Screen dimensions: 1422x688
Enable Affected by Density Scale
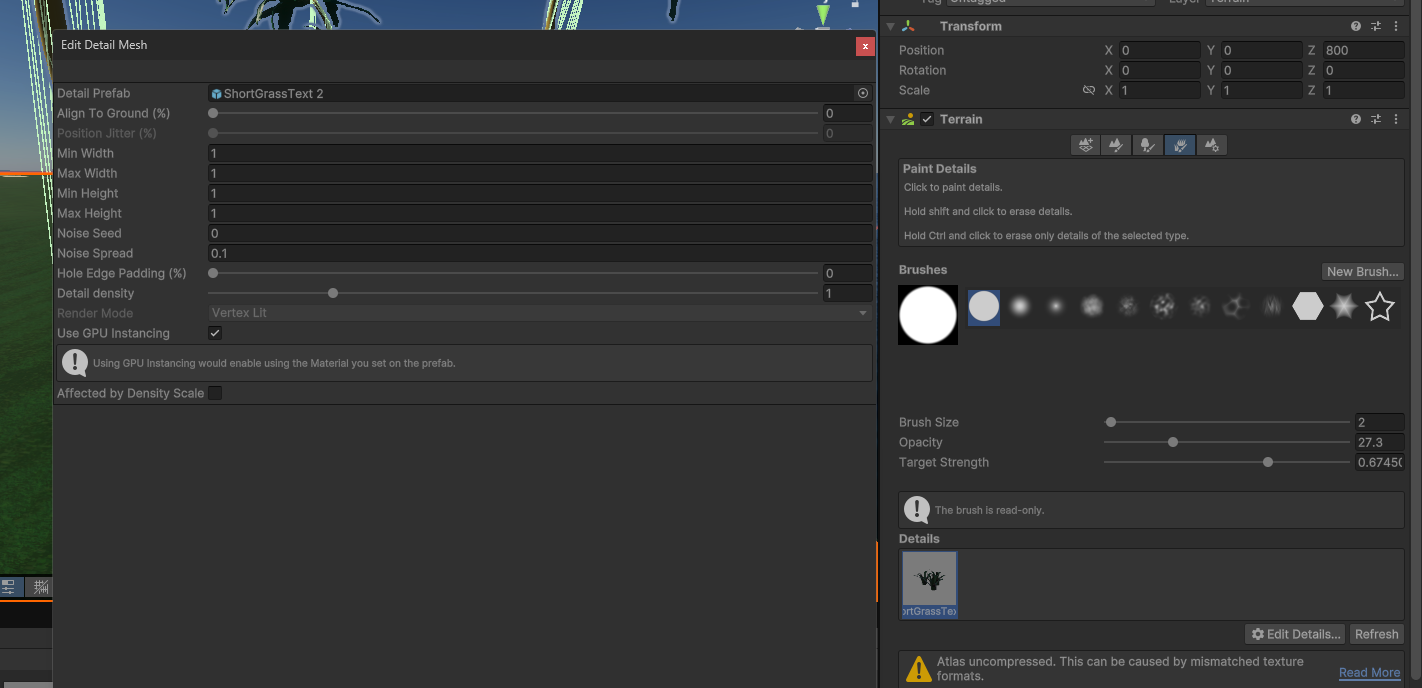point(215,393)
